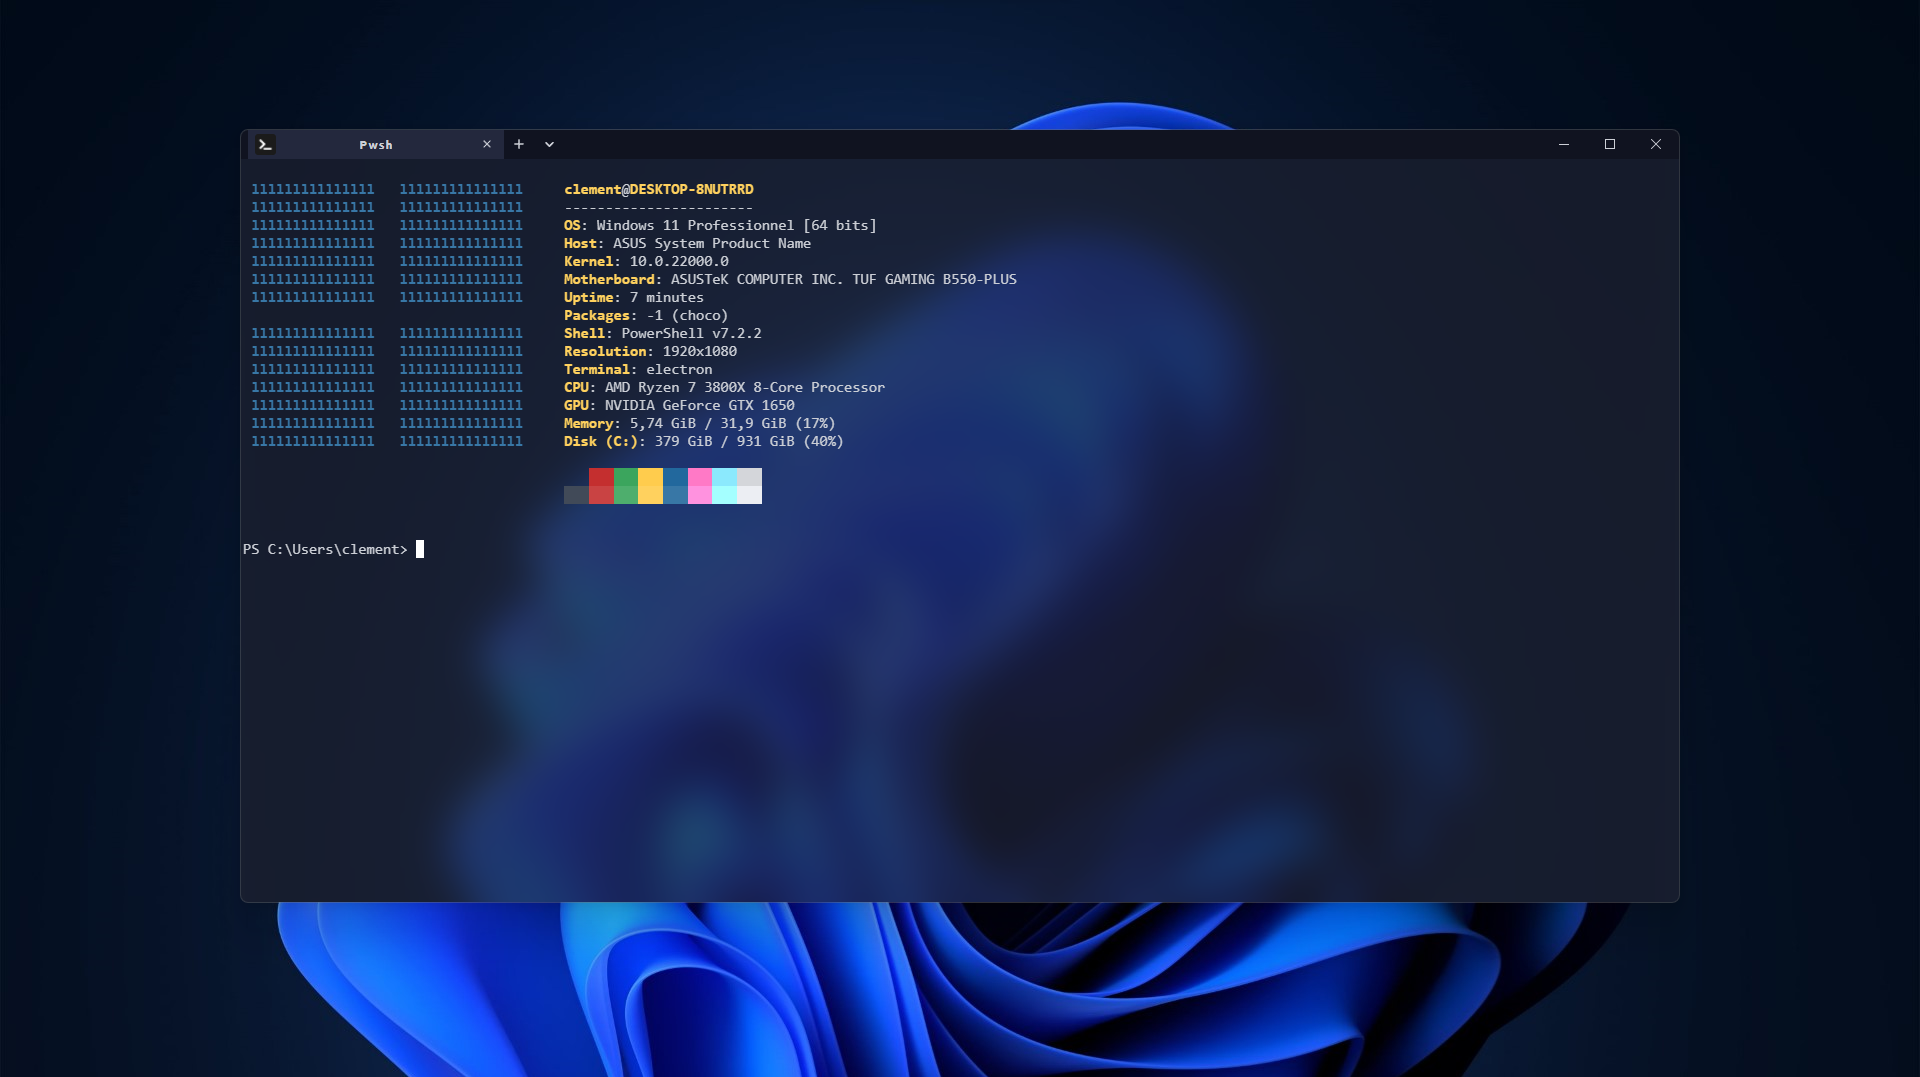The width and height of the screenshot is (1920, 1077).
Task: Select the Pwsh terminal tab
Action: 375,144
